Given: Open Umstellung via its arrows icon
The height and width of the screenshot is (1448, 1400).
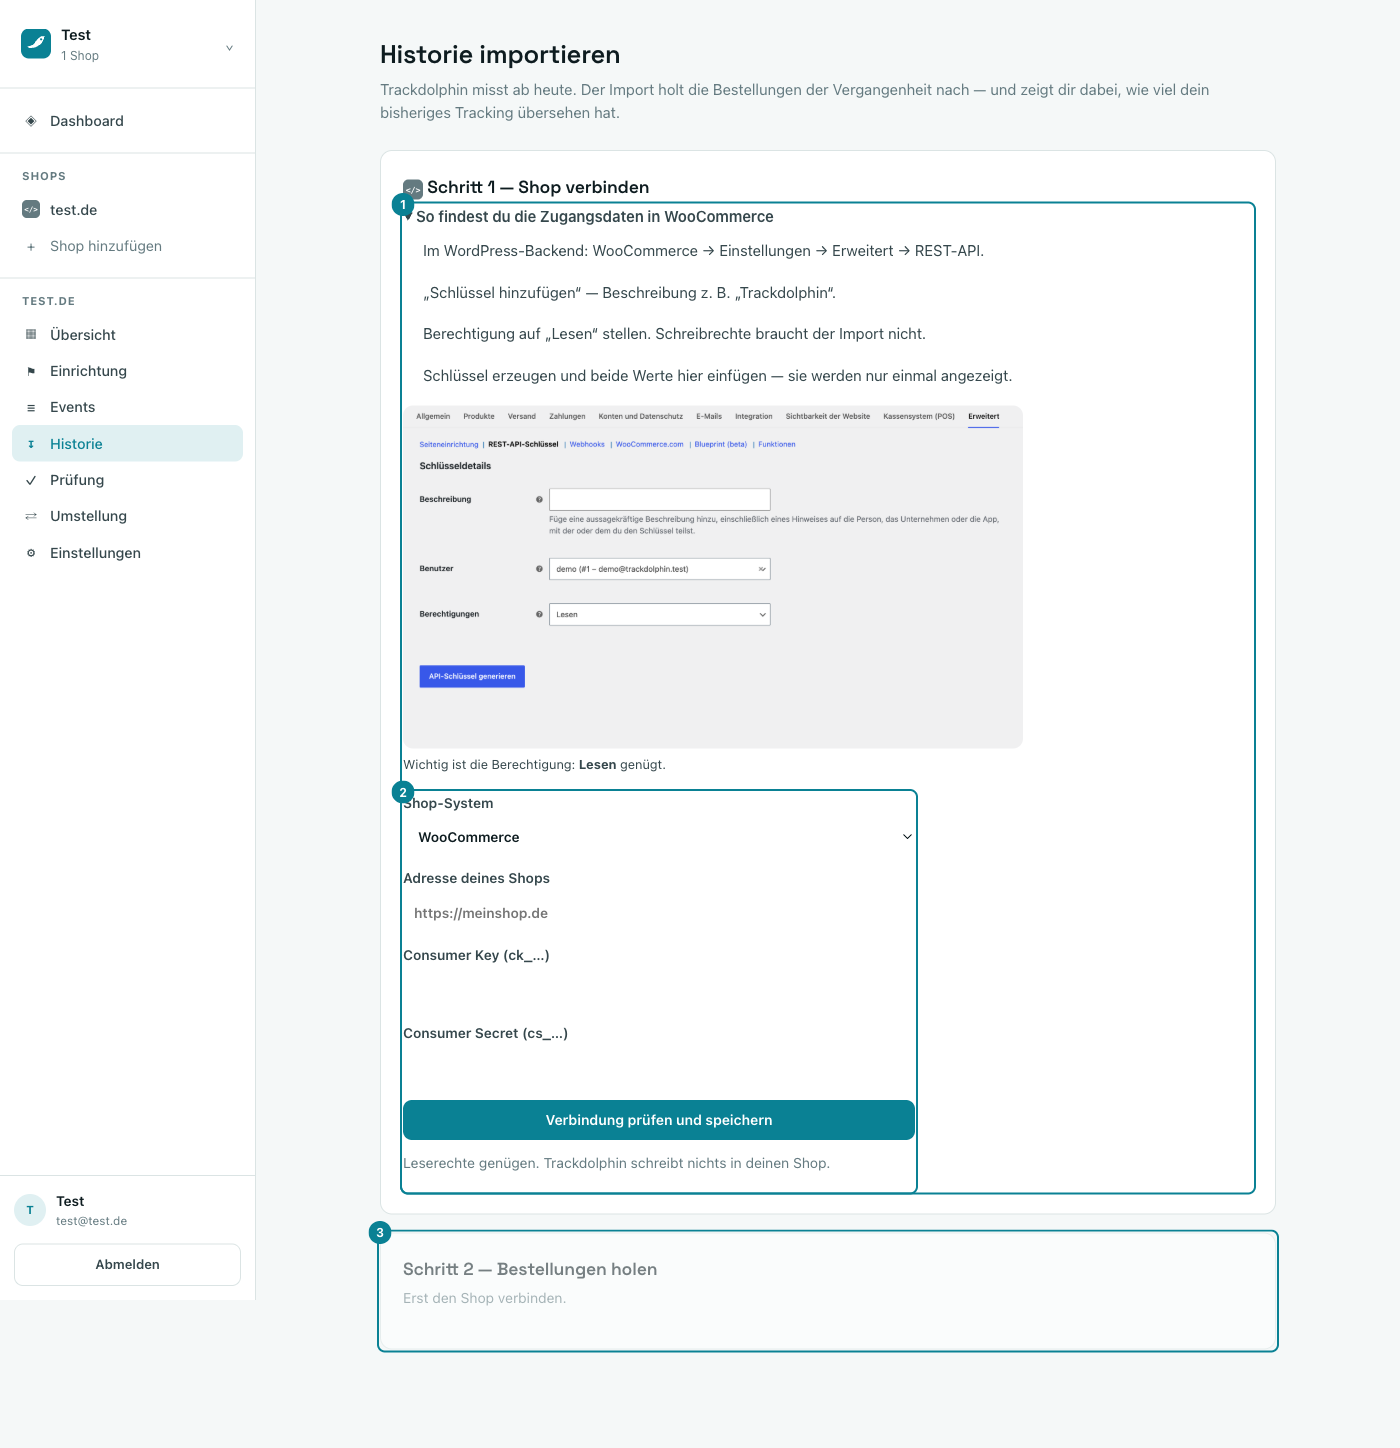Looking at the screenshot, I should [31, 516].
